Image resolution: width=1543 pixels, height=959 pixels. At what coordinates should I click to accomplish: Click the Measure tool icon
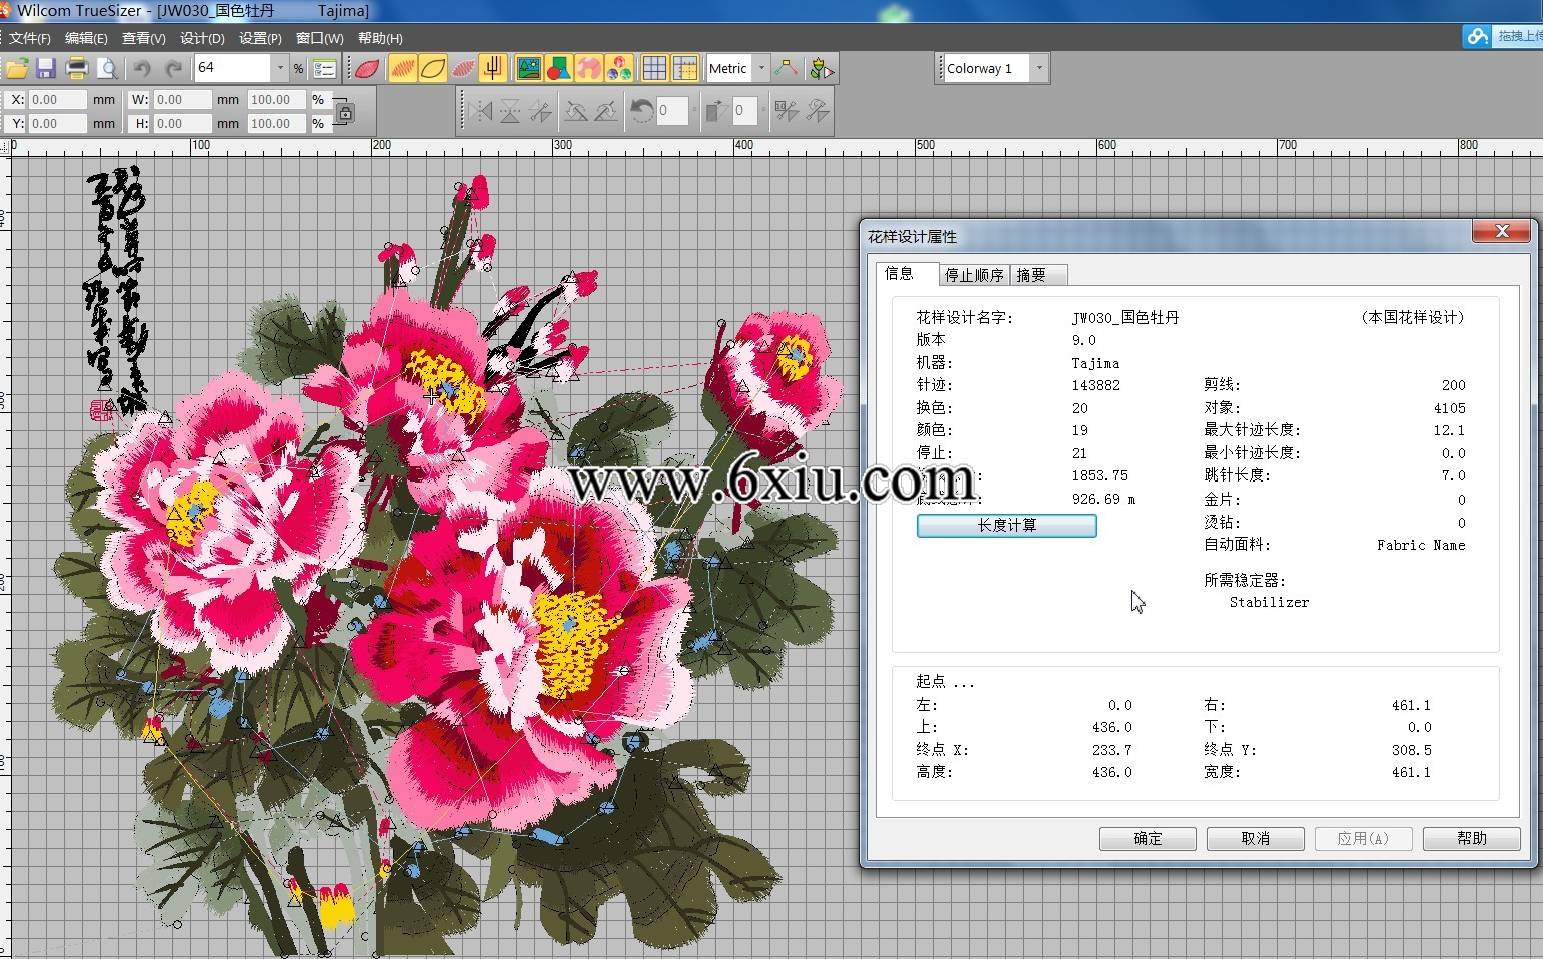point(786,68)
